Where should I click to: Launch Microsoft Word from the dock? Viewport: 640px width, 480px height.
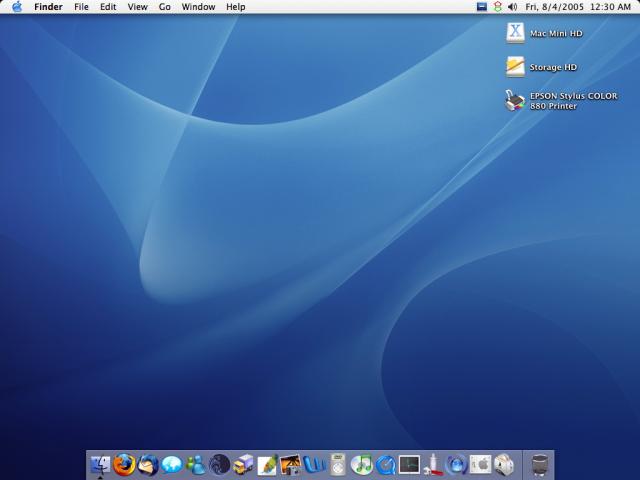coord(314,464)
